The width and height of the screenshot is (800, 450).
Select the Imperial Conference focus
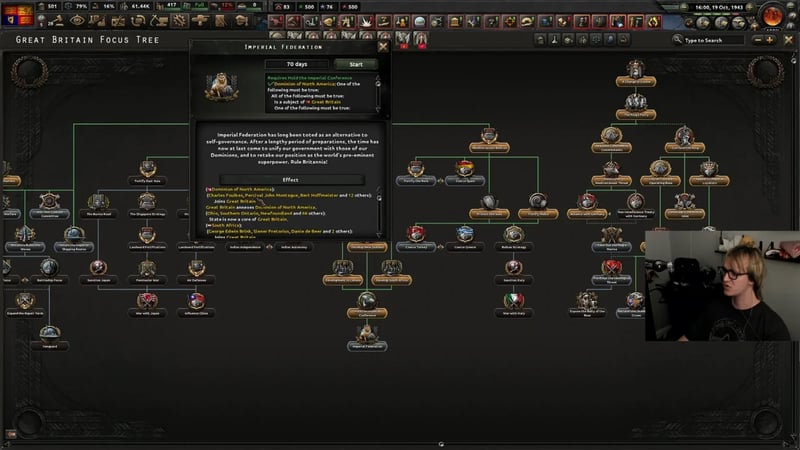(367, 305)
